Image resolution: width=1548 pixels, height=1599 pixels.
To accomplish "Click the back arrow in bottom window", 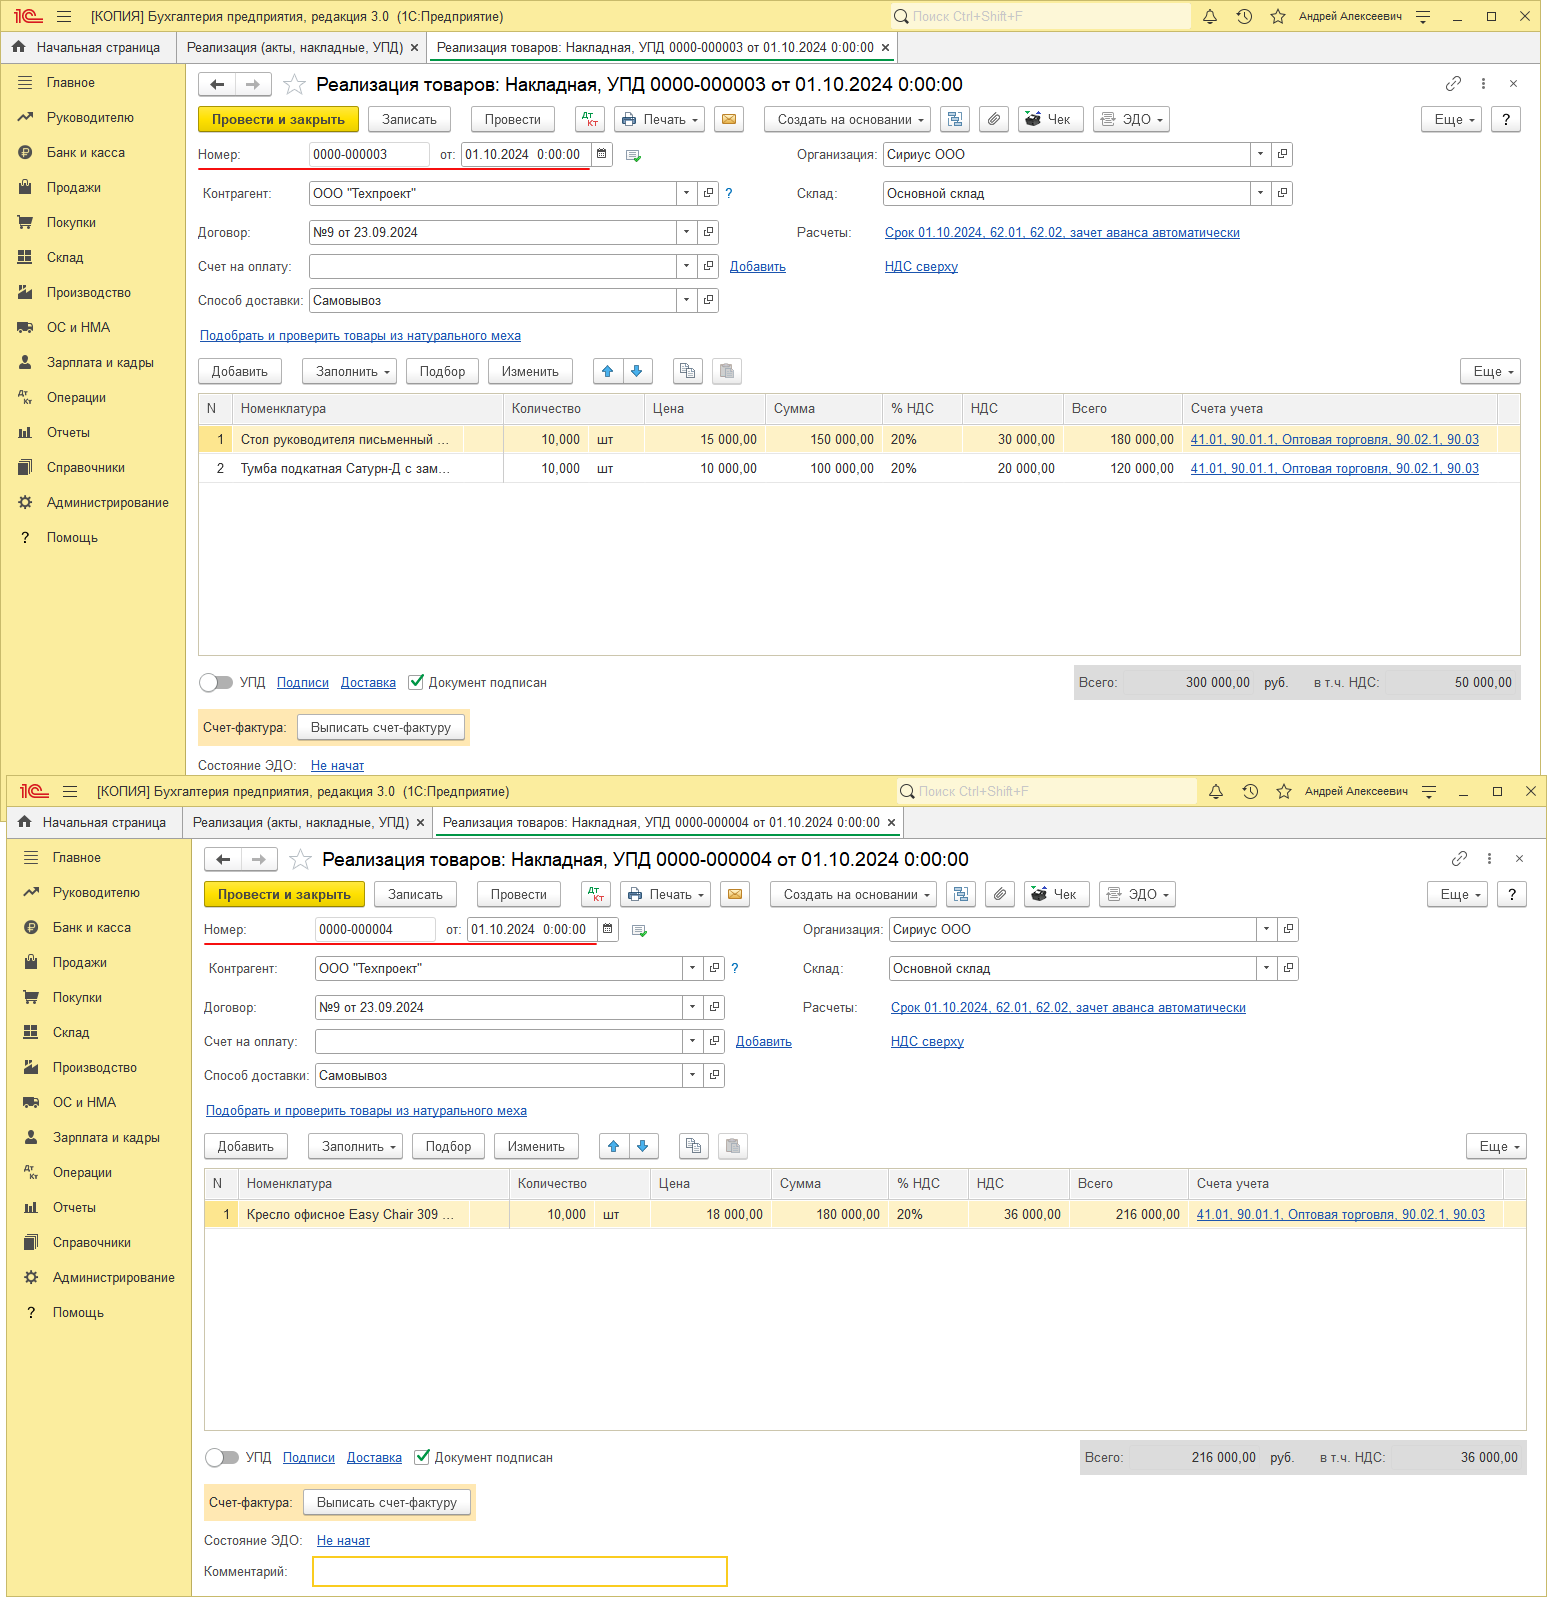I will tap(223, 859).
